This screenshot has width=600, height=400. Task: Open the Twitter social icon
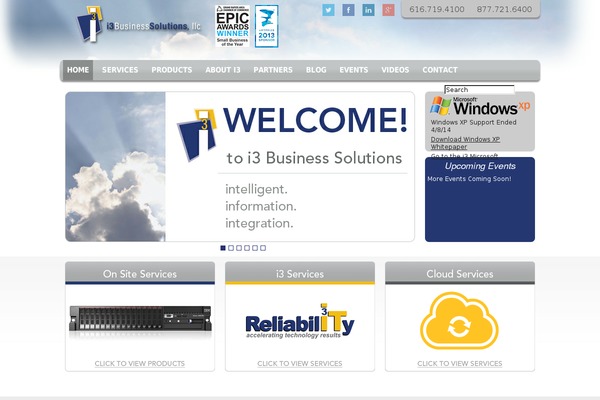tap(328, 10)
